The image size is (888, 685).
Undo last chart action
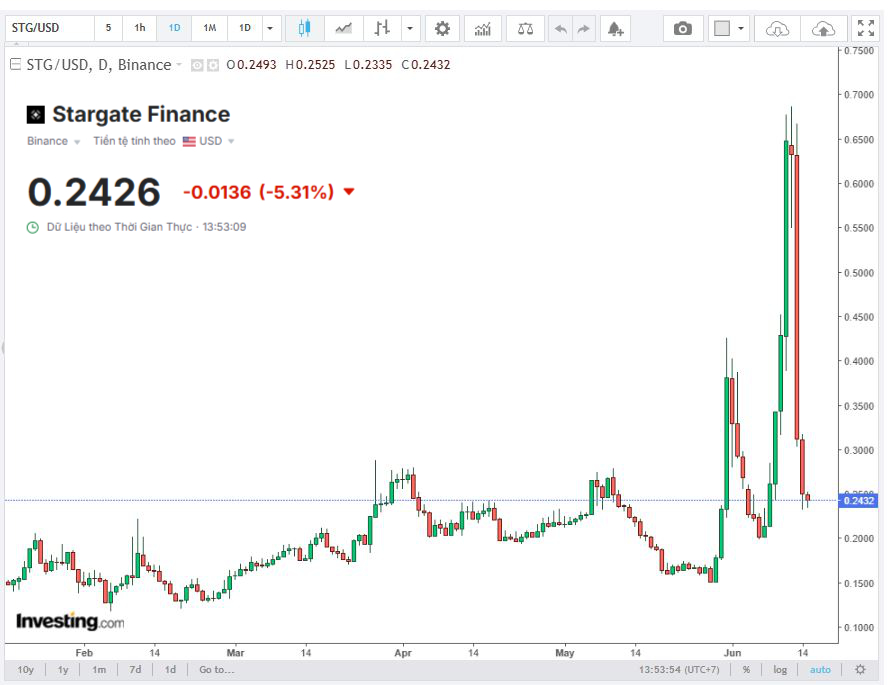pyautogui.click(x=561, y=28)
